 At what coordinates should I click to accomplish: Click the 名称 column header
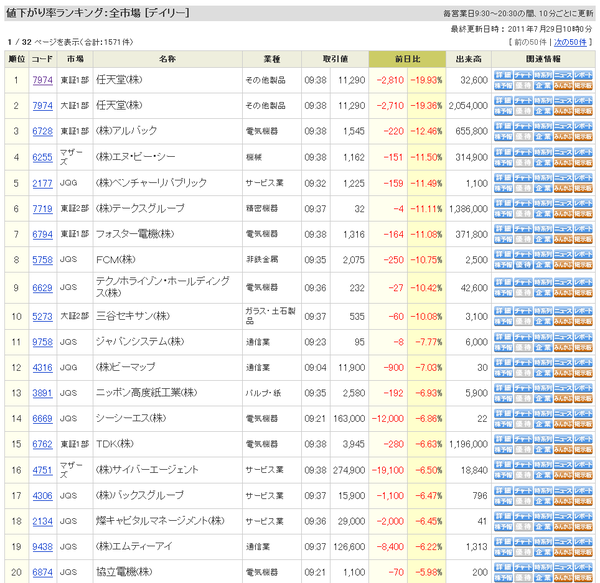pyautogui.click(x=168, y=59)
